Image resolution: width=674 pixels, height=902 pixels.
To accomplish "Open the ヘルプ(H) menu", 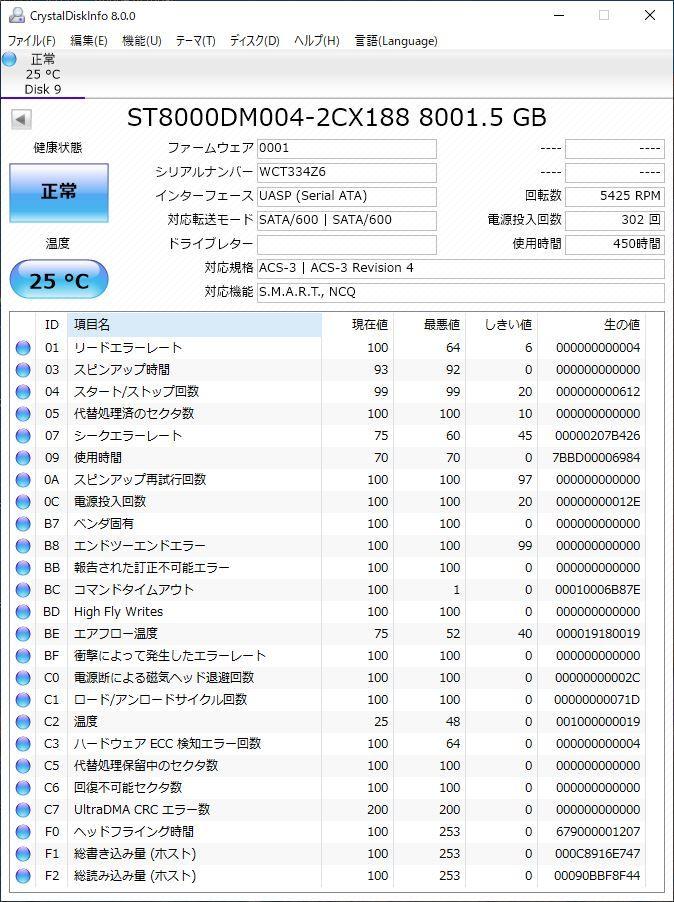I will click(x=317, y=41).
